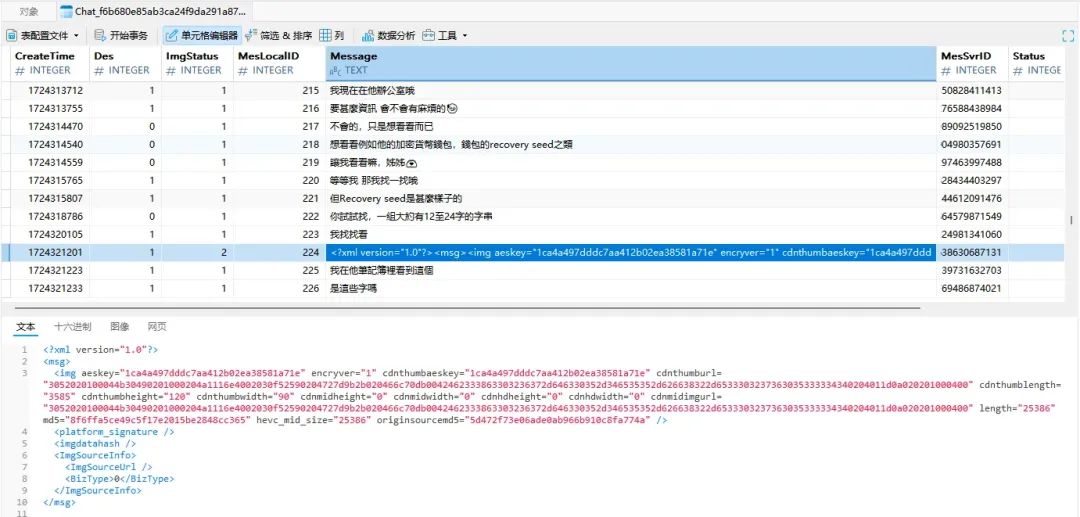Select message cell 是這些字嗎
Screen dimensions: 1080x517
pos(631,288)
